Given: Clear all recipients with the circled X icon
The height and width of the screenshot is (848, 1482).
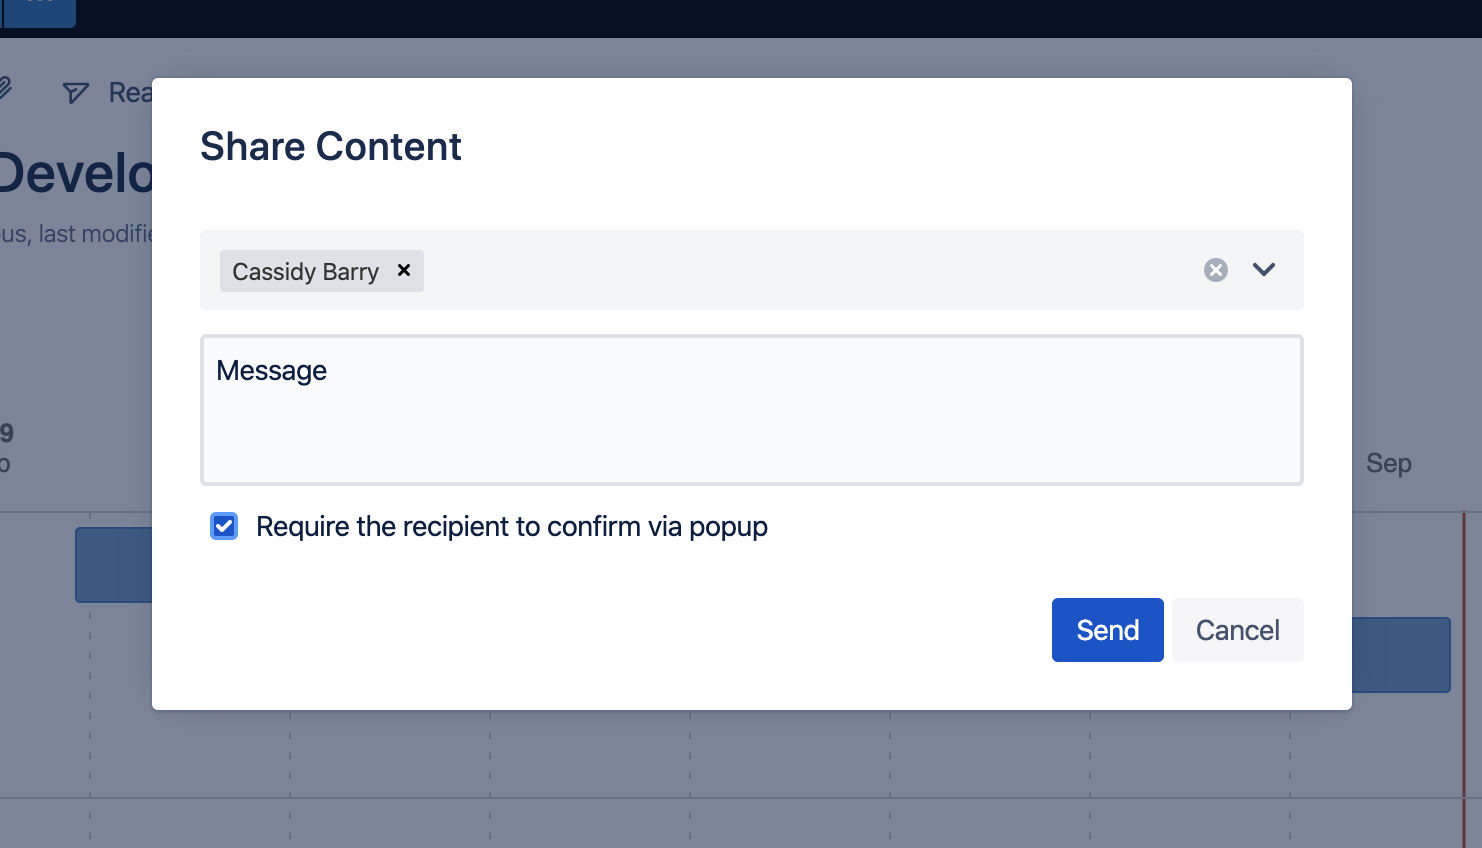Looking at the screenshot, I should pos(1215,270).
